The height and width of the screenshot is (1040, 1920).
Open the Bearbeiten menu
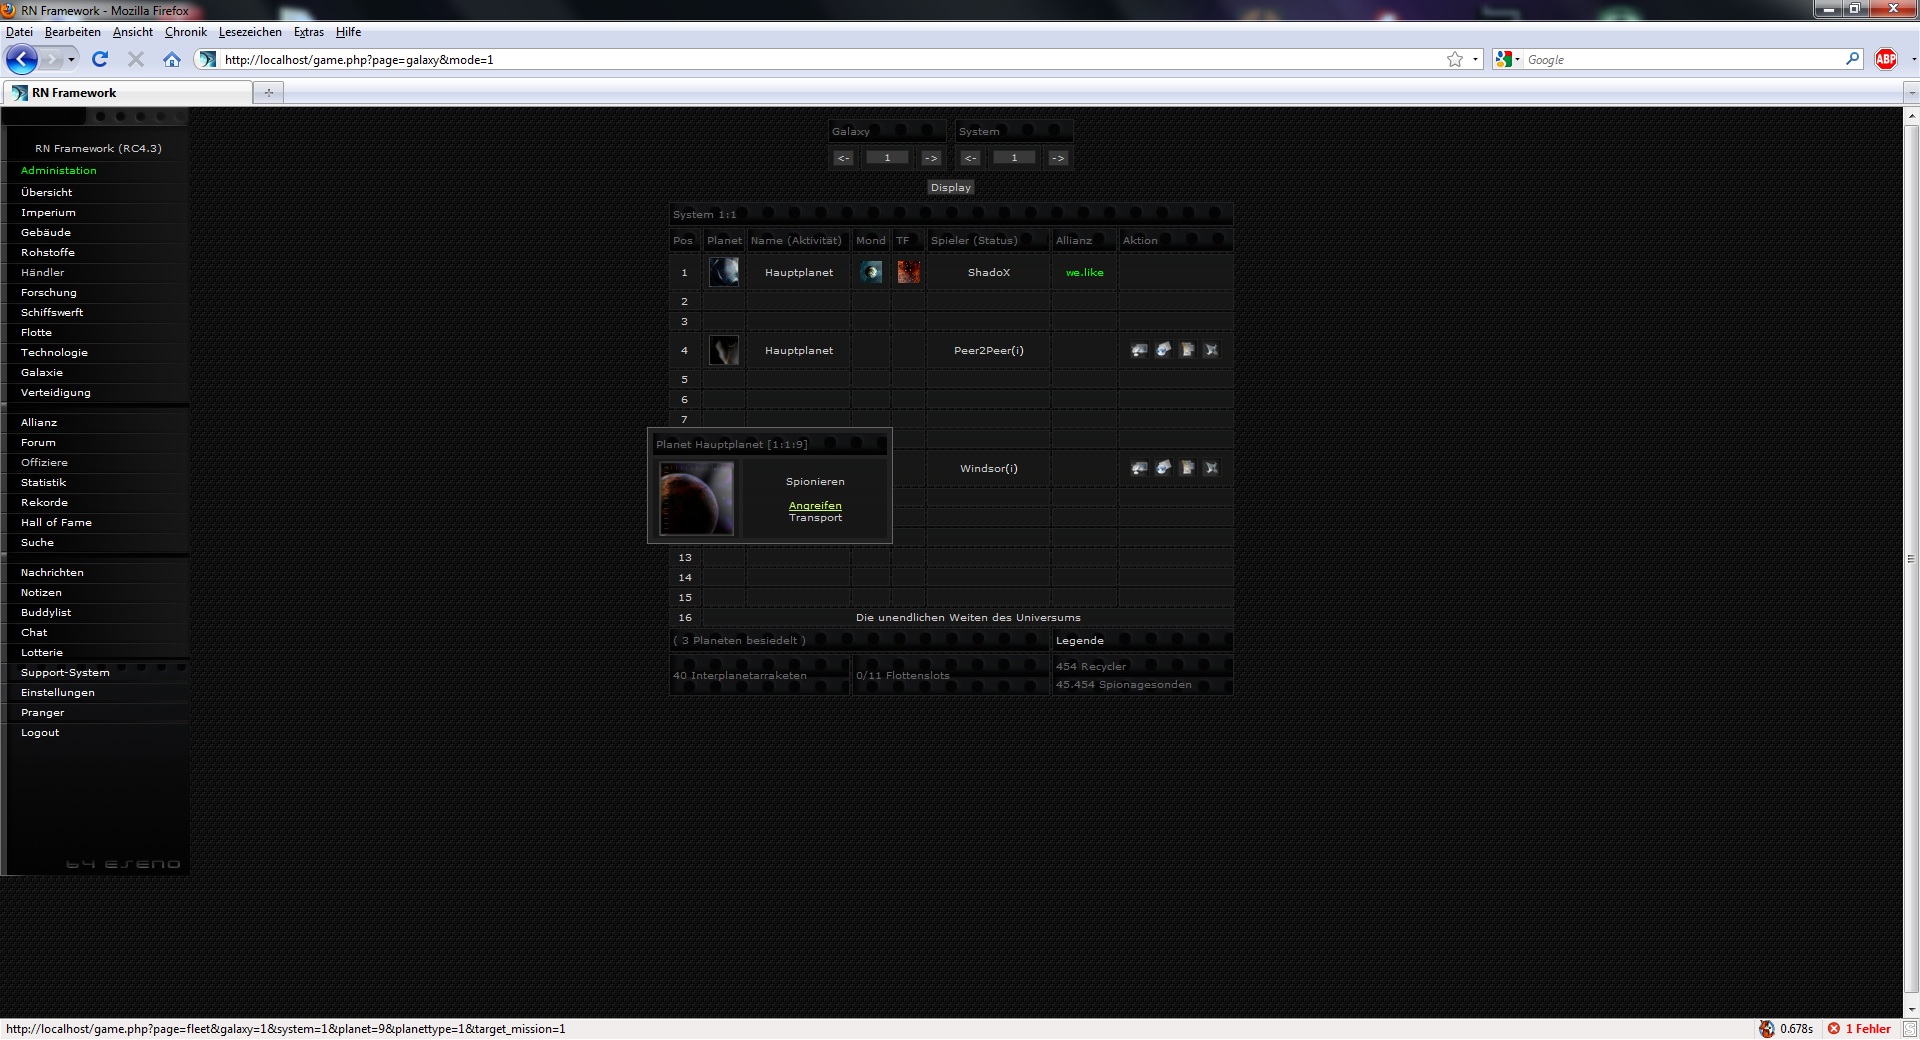pyautogui.click(x=72, y=32)
